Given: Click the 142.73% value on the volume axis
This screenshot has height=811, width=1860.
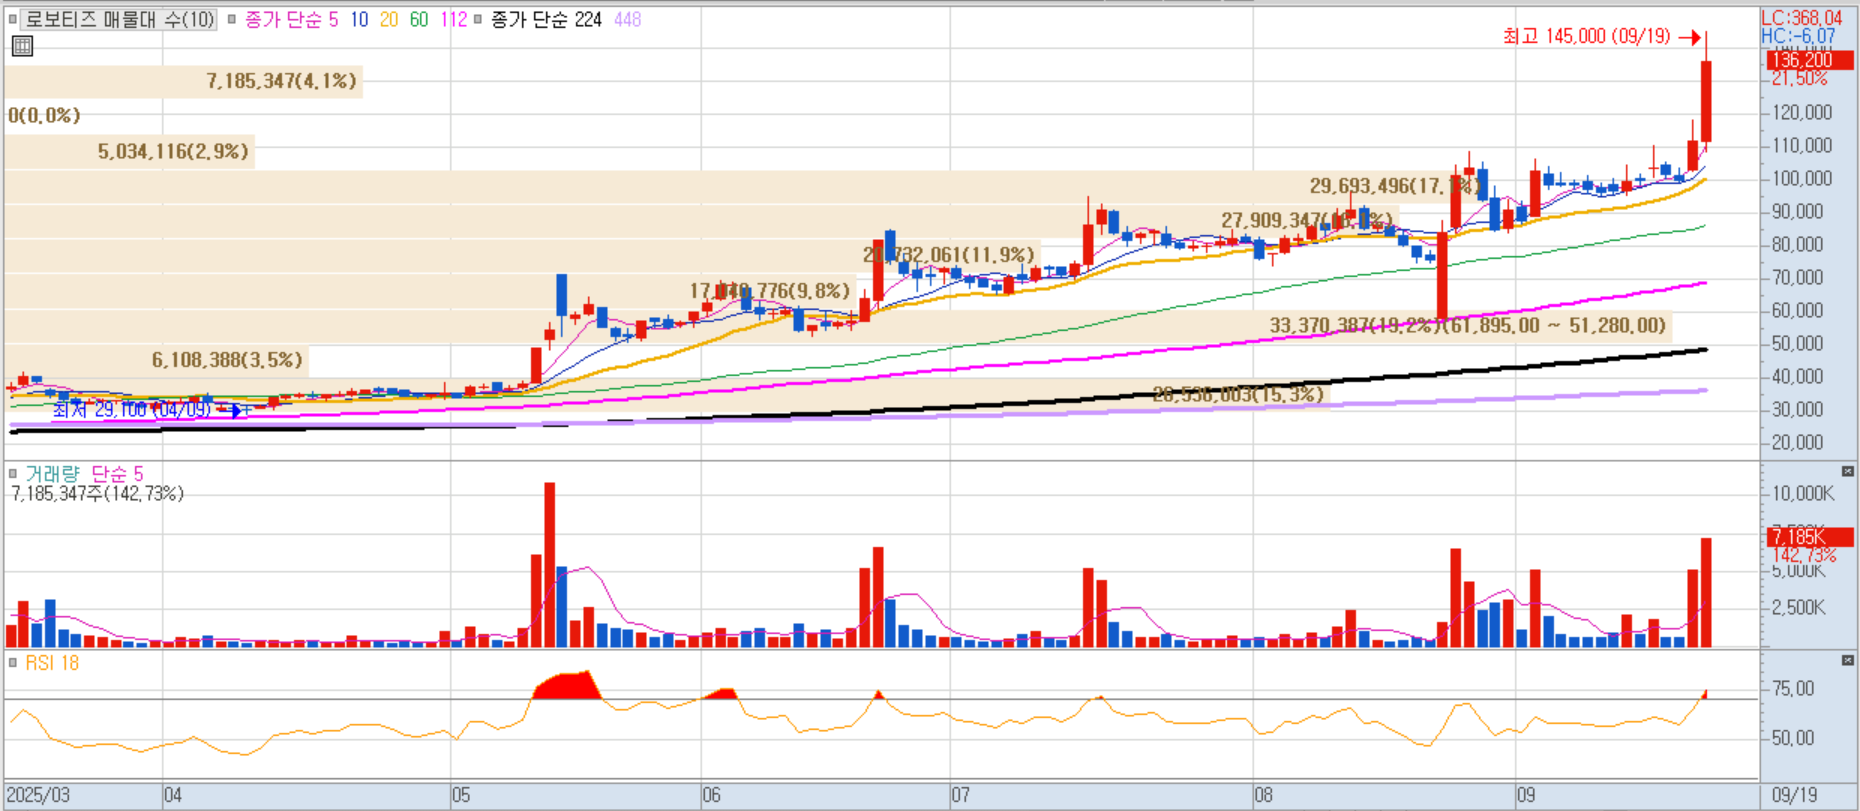Looking at the screenshot, I should point(1804,555).
